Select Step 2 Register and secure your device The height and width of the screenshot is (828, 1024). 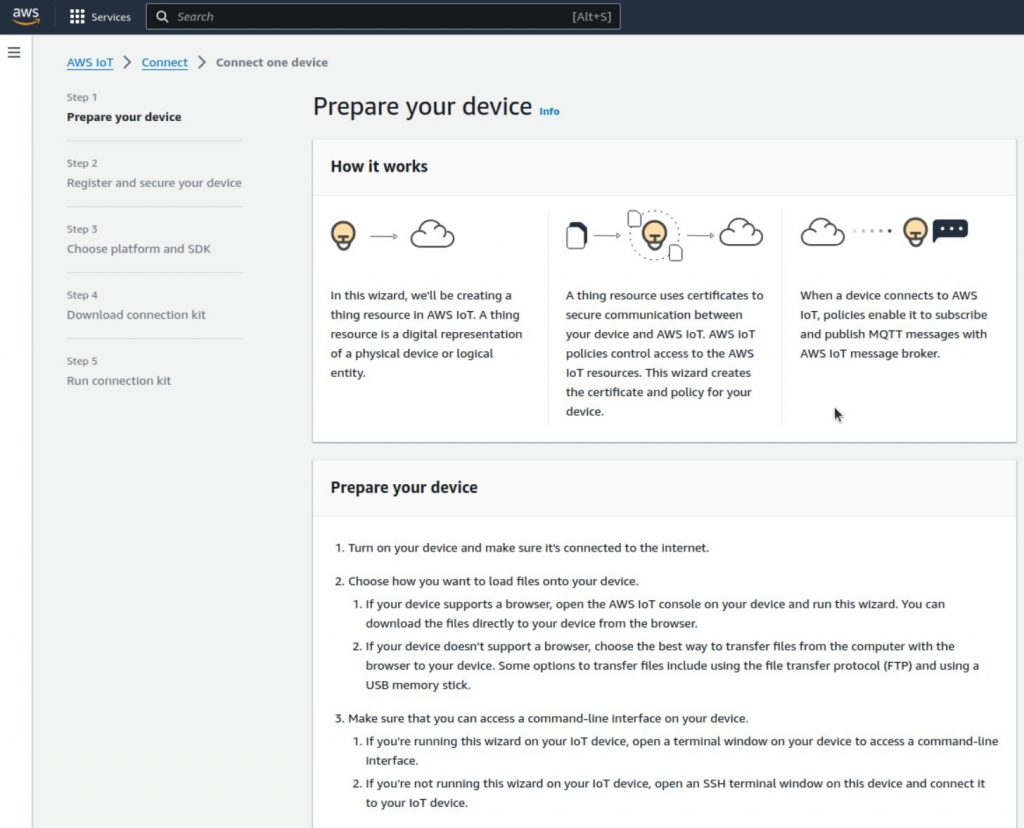[x=154, y=183]
